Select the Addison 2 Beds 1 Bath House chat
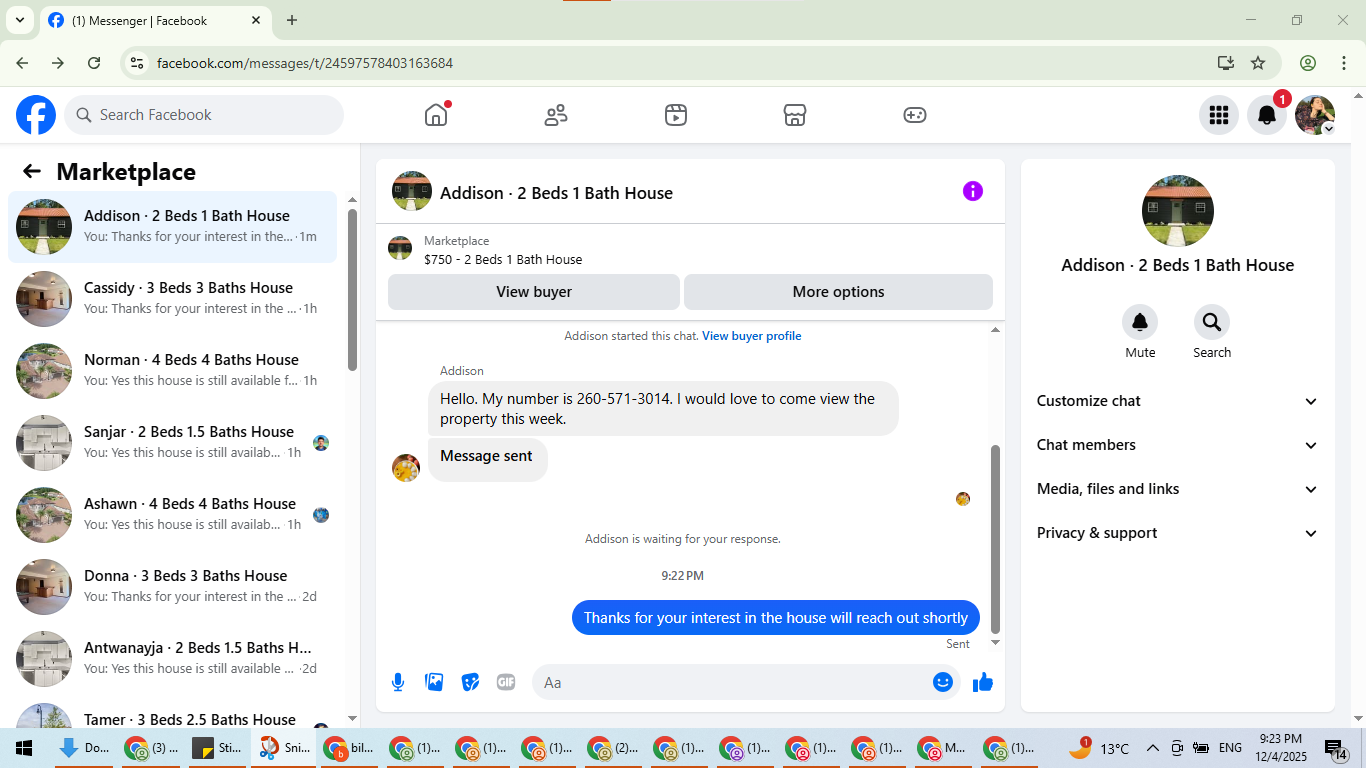1366x768 pixels. (x=173, y=227)
